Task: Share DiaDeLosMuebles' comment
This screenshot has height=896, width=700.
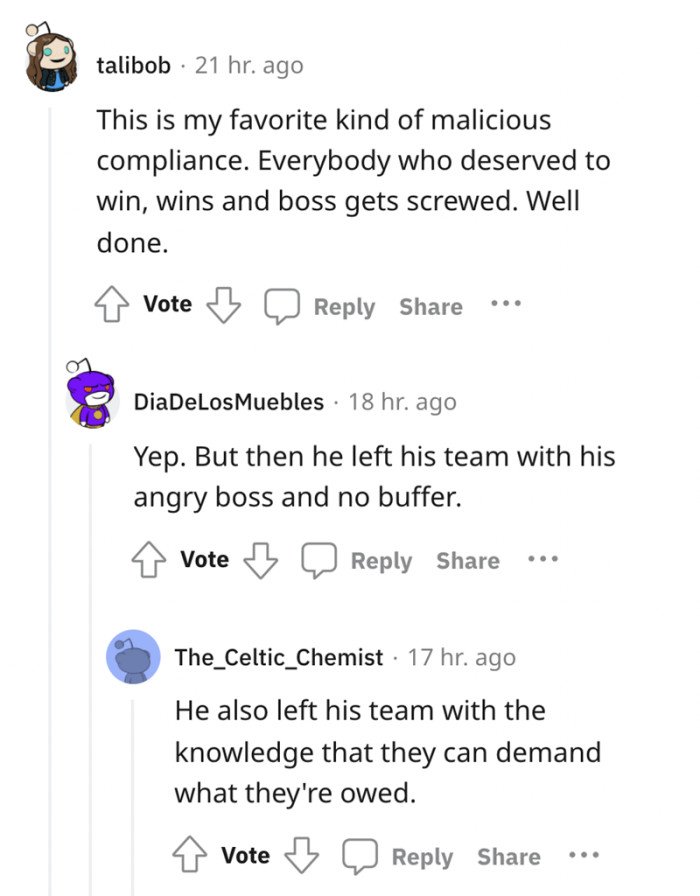Action: pyautogui.click(x=467, y=561)
